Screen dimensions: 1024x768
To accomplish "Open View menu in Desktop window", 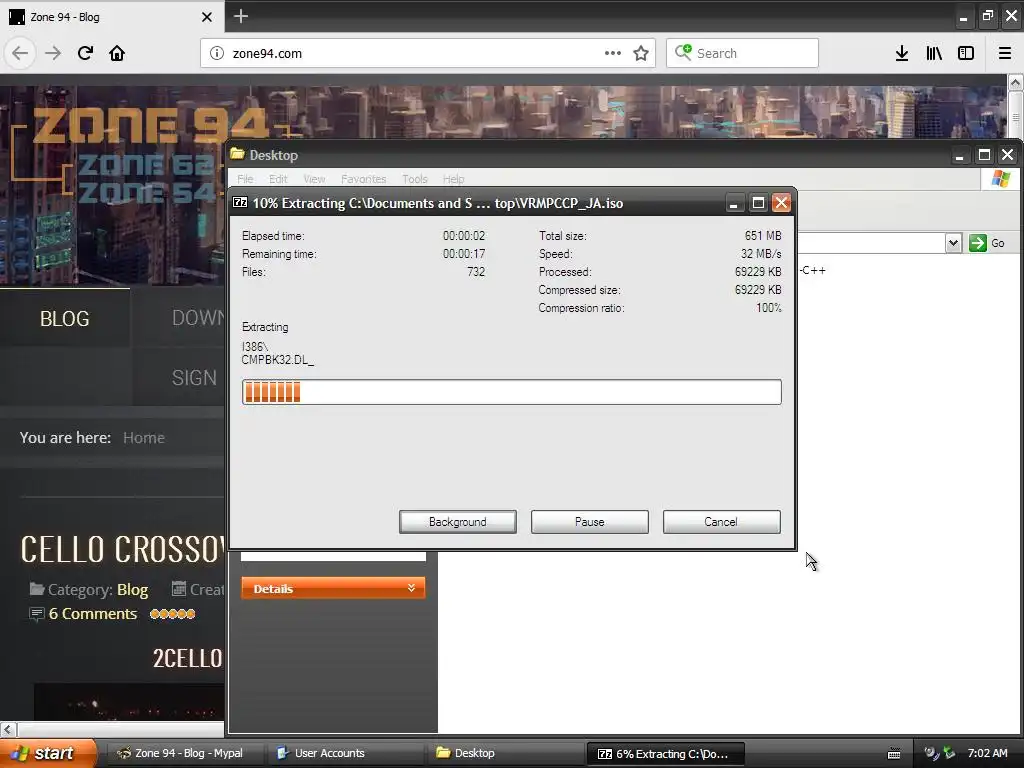I will (x=314, y=179).
